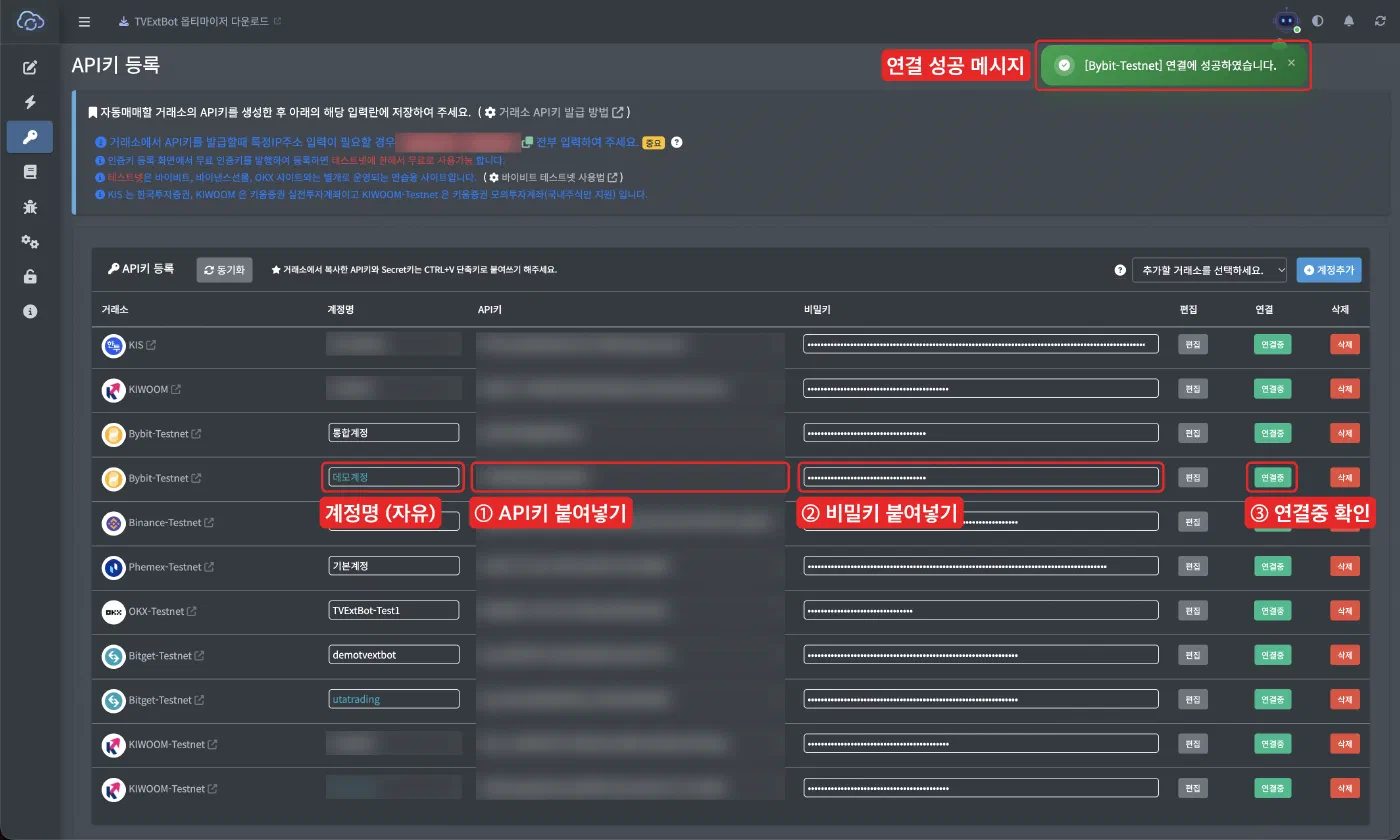Click 연결중 button in OKX-Testnet row
The image size is (1400, 840).
[x=1272, y=610]
